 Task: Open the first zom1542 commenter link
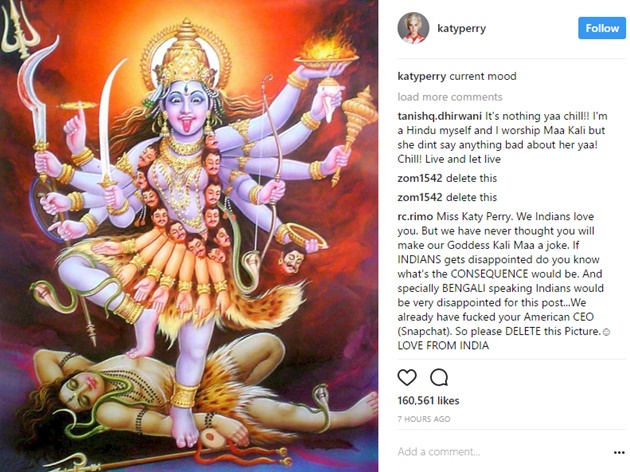pyautogui.click(x=420, y=178)
